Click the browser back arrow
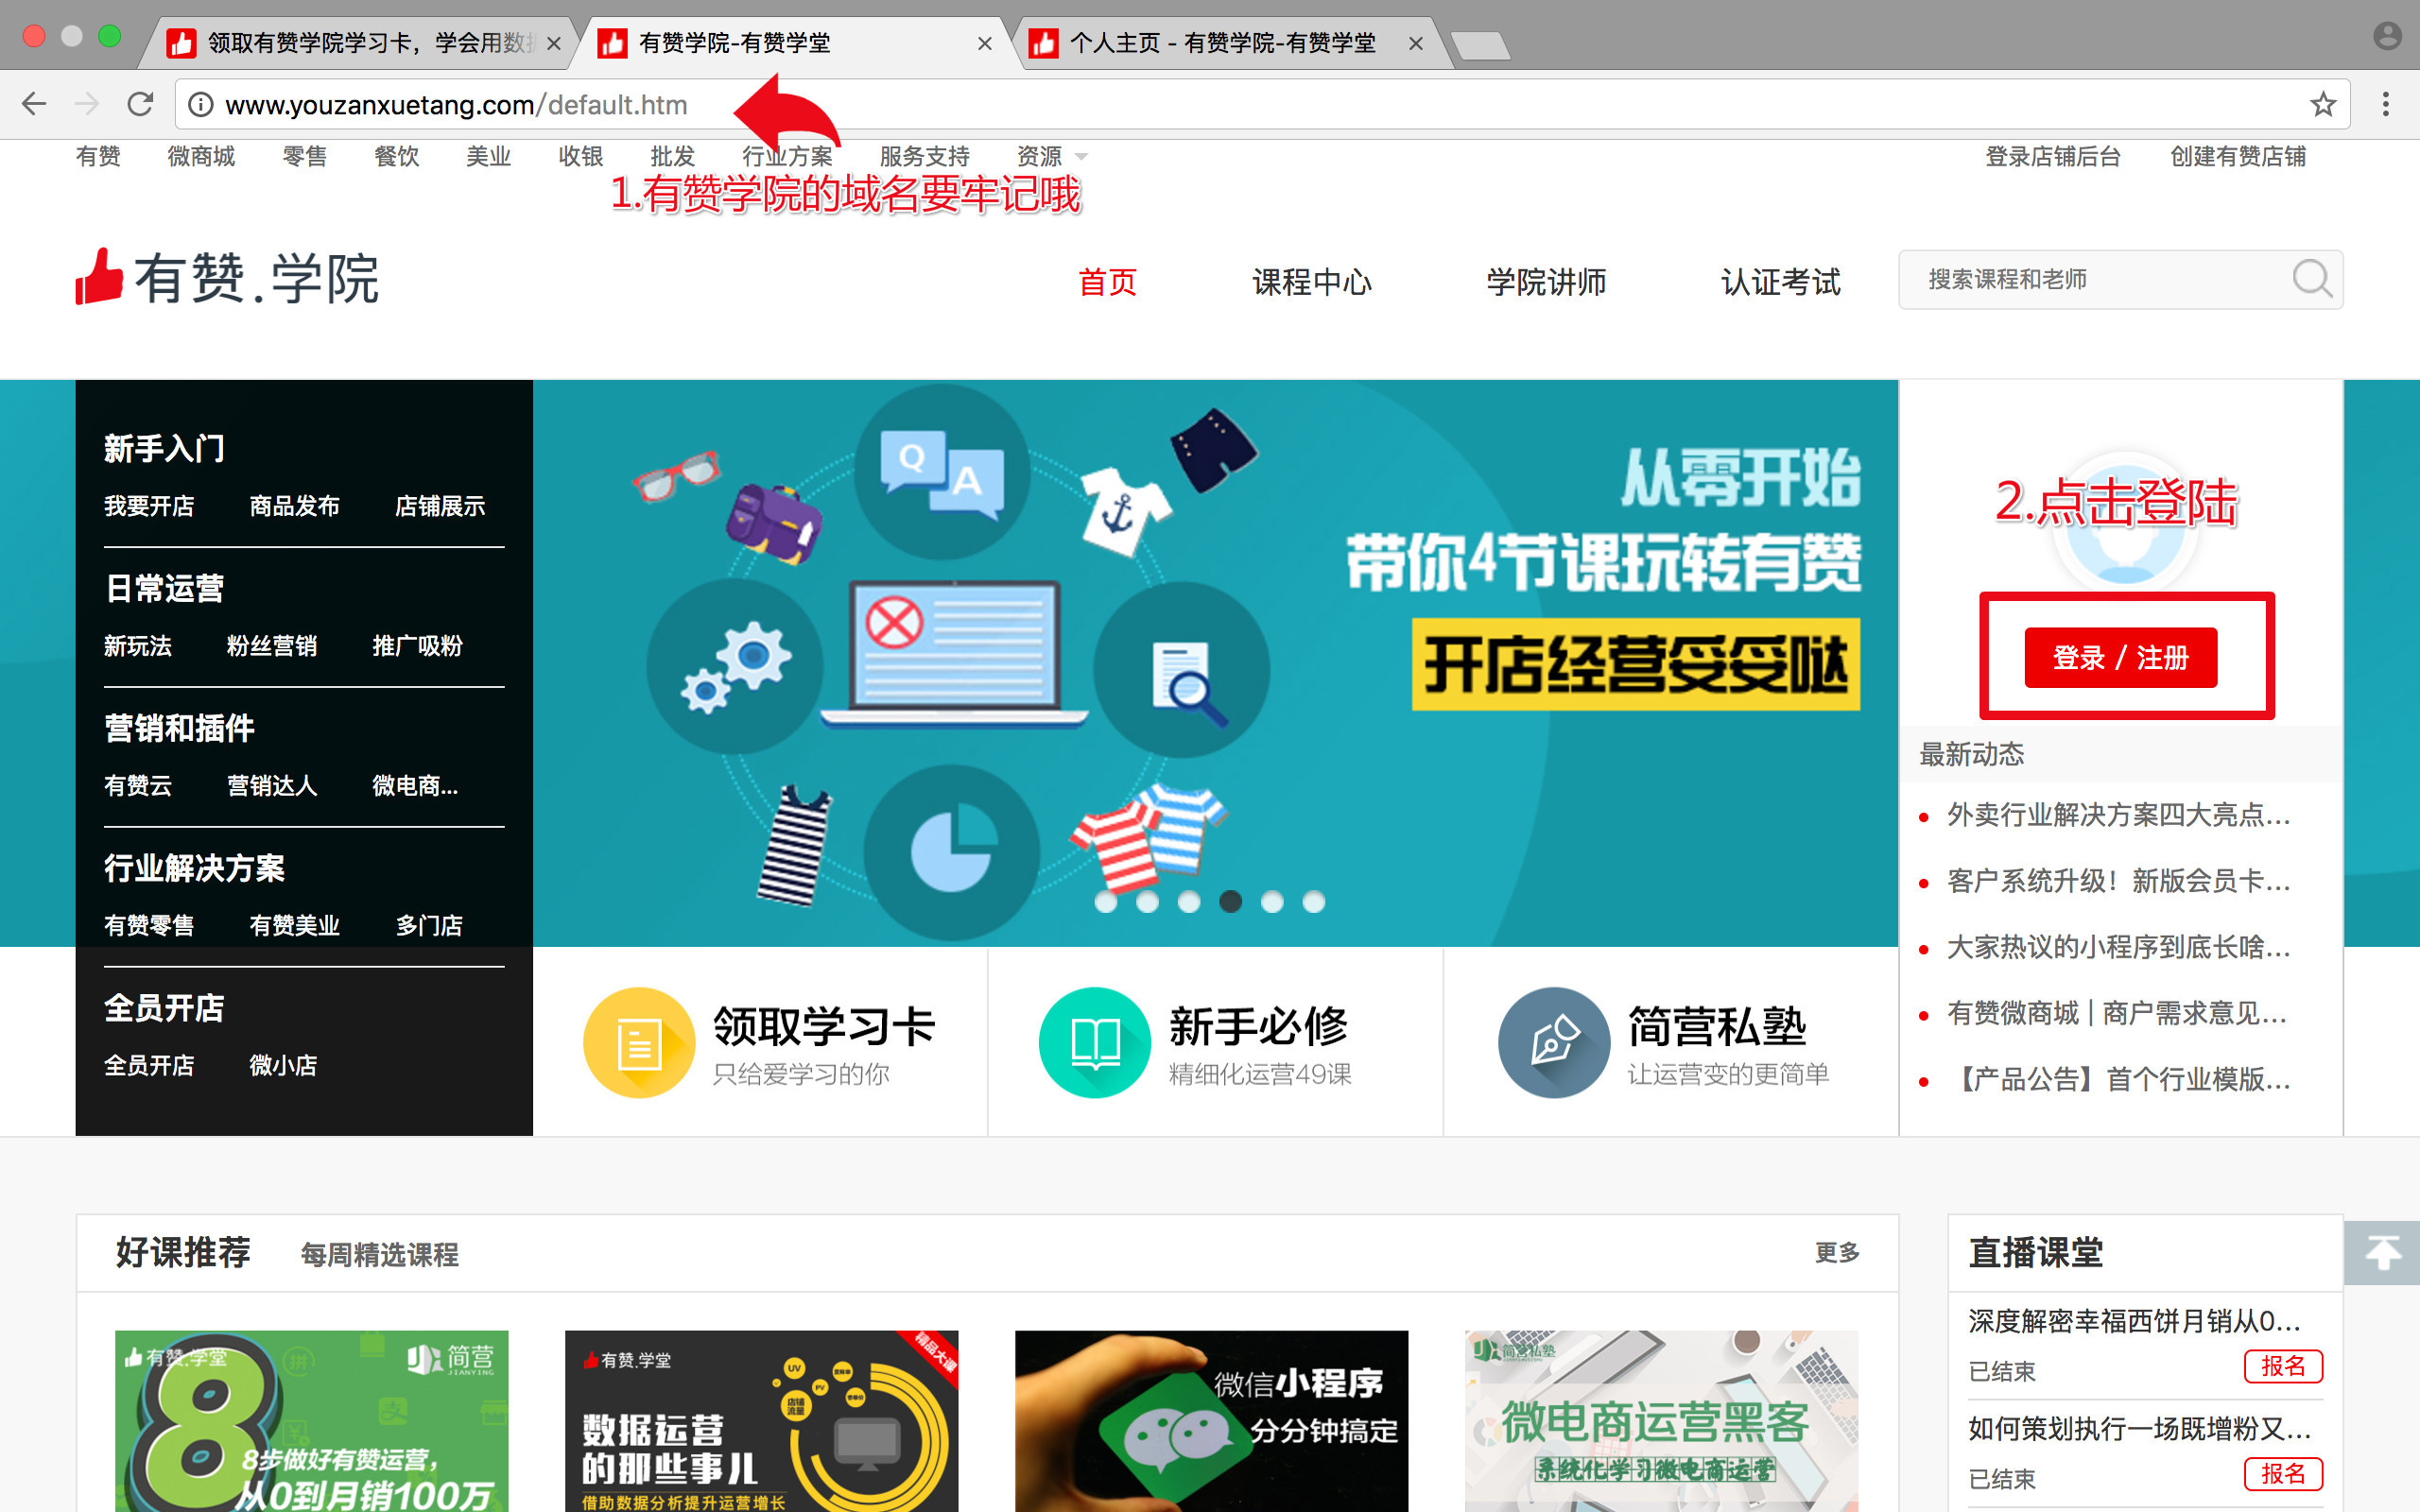Viewport: 2420px width, 1512px height. [34, 104]
